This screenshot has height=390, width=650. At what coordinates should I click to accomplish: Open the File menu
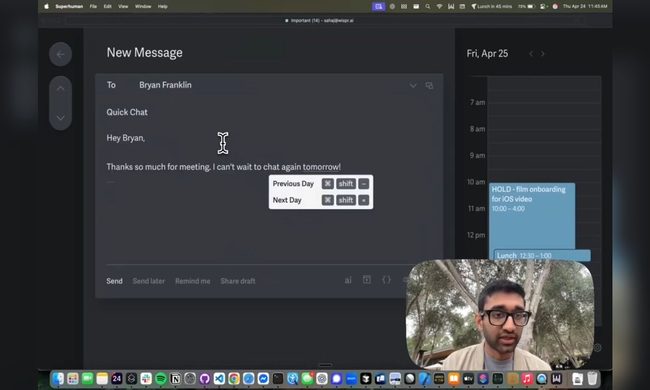pos(93,6)
